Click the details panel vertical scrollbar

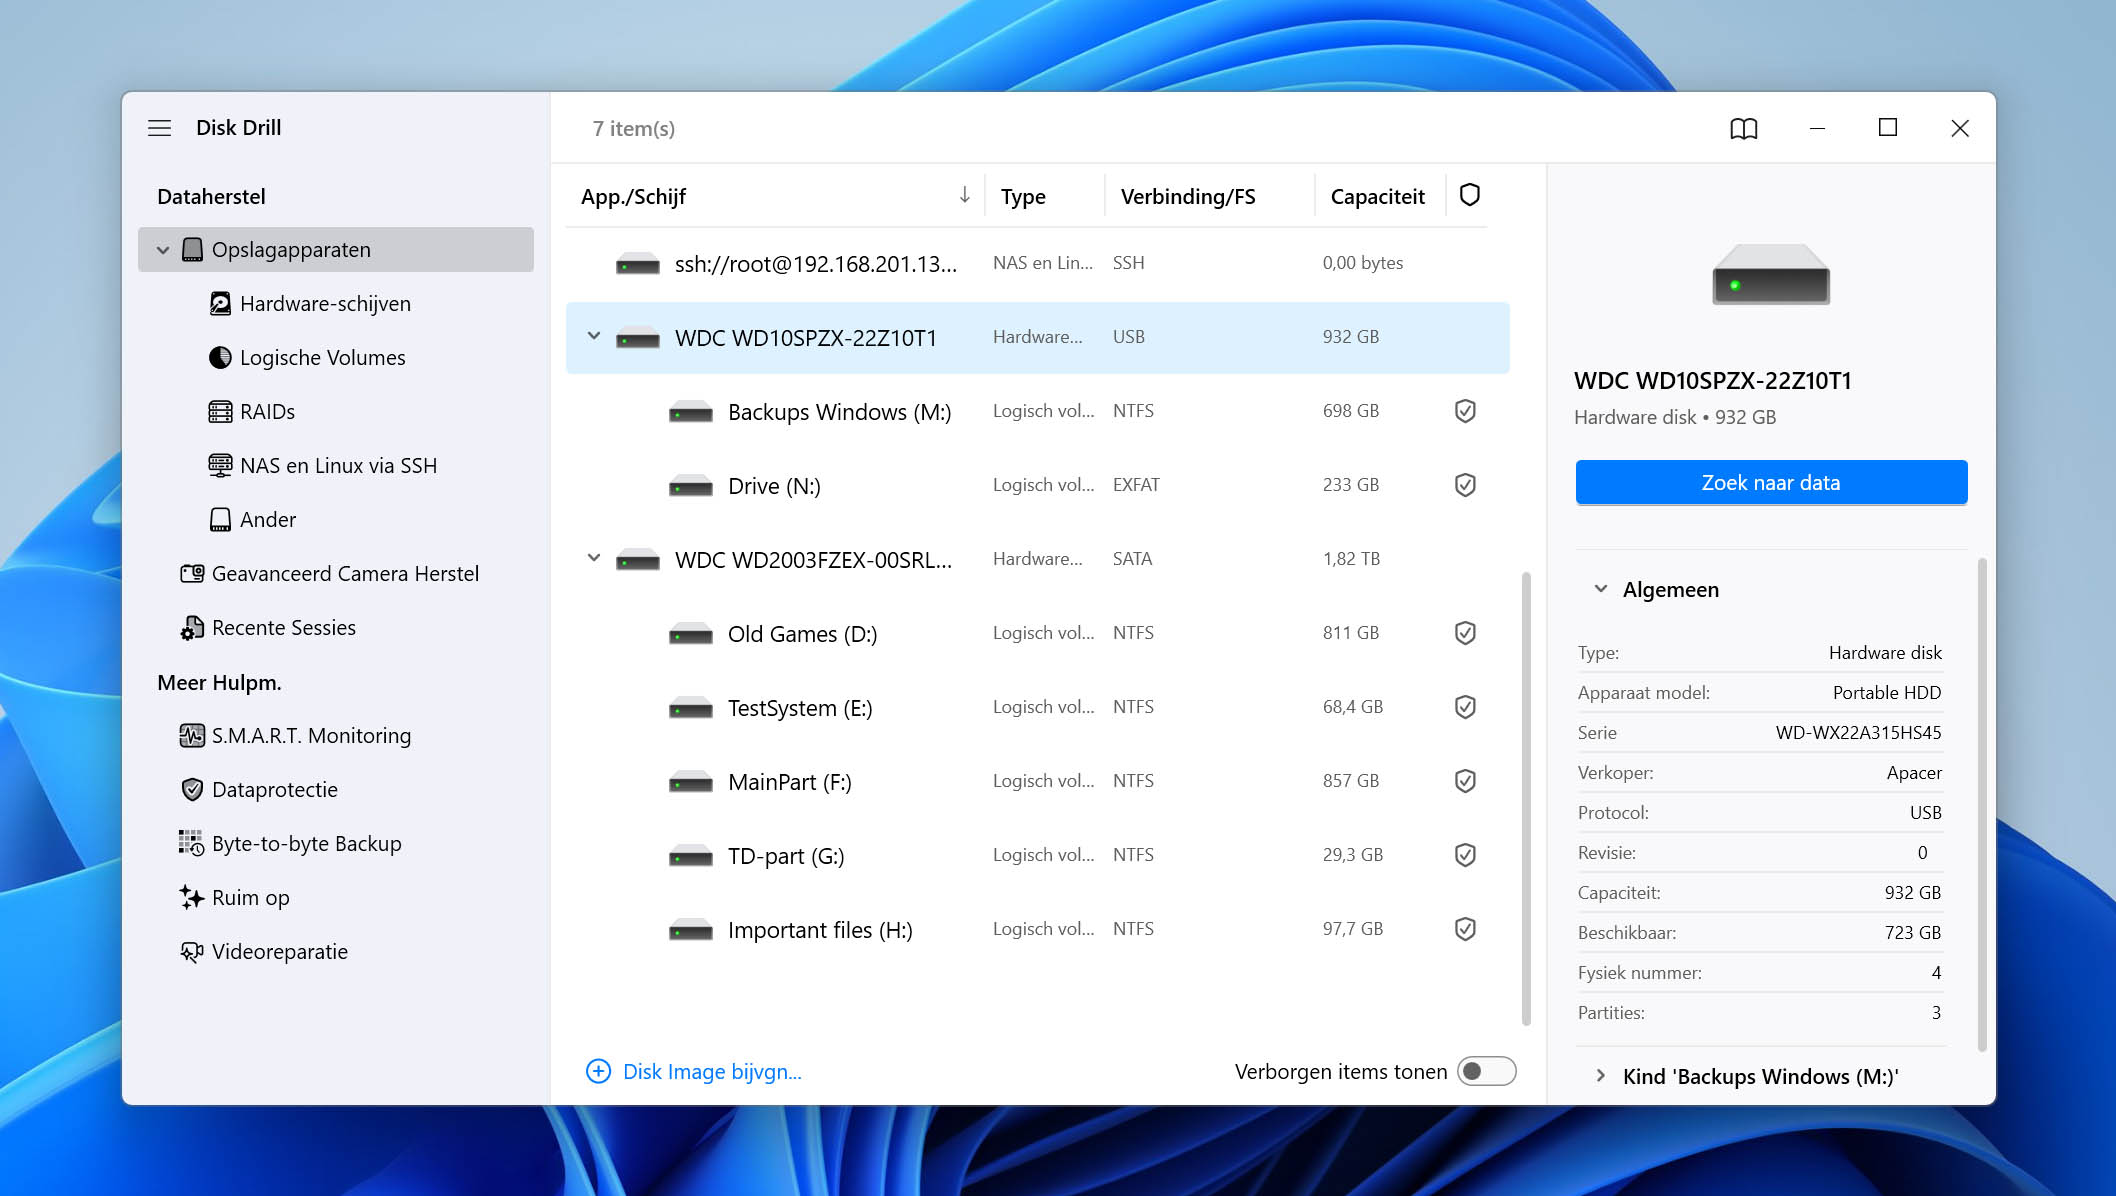coord(1982,804)
